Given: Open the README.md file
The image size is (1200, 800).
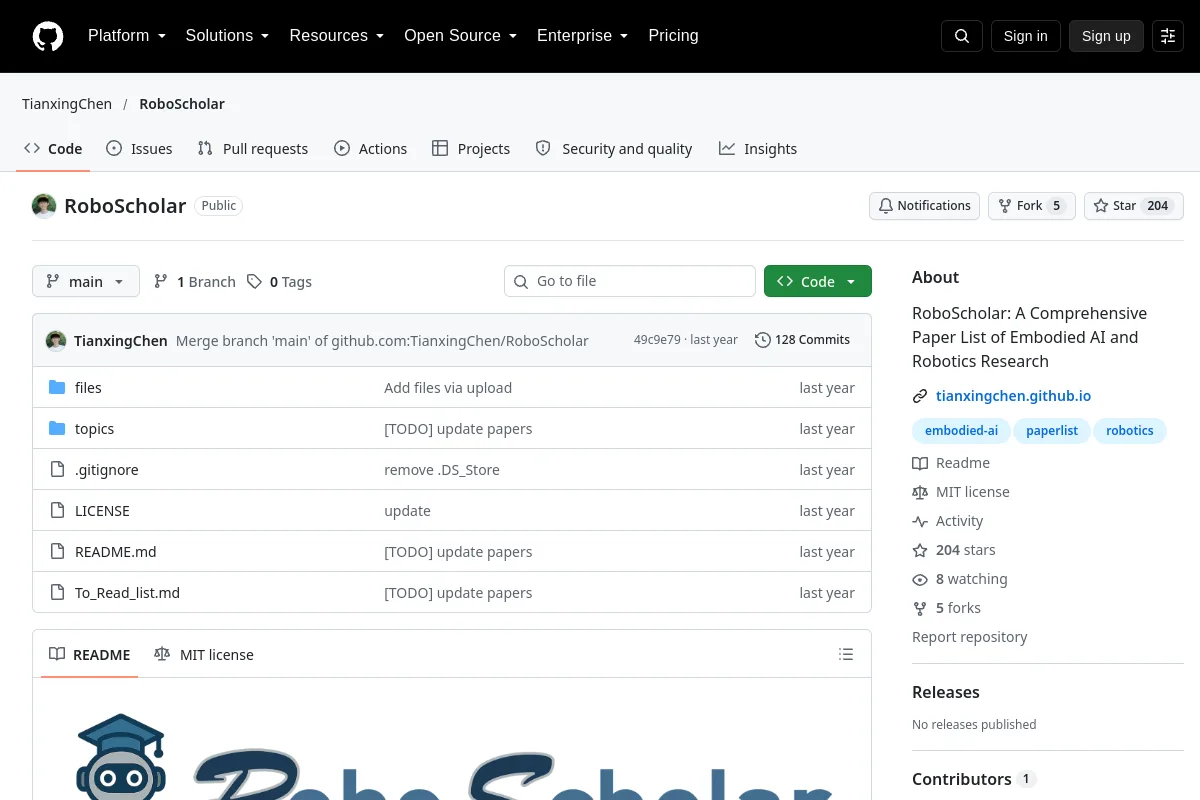Looking at the screenshot, I should point(116,552).
